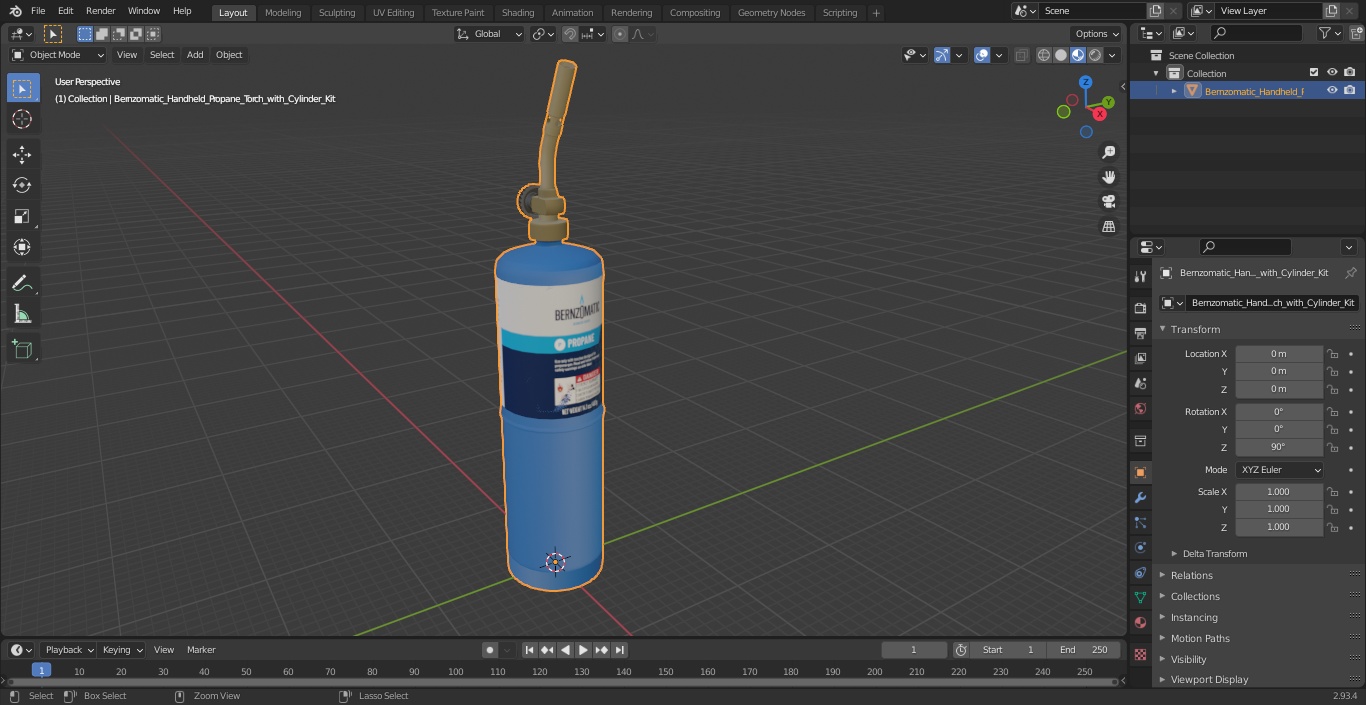Open the viewport Add menu
The width and height of the screenshot is (1366, 705).
coord(195,55)
